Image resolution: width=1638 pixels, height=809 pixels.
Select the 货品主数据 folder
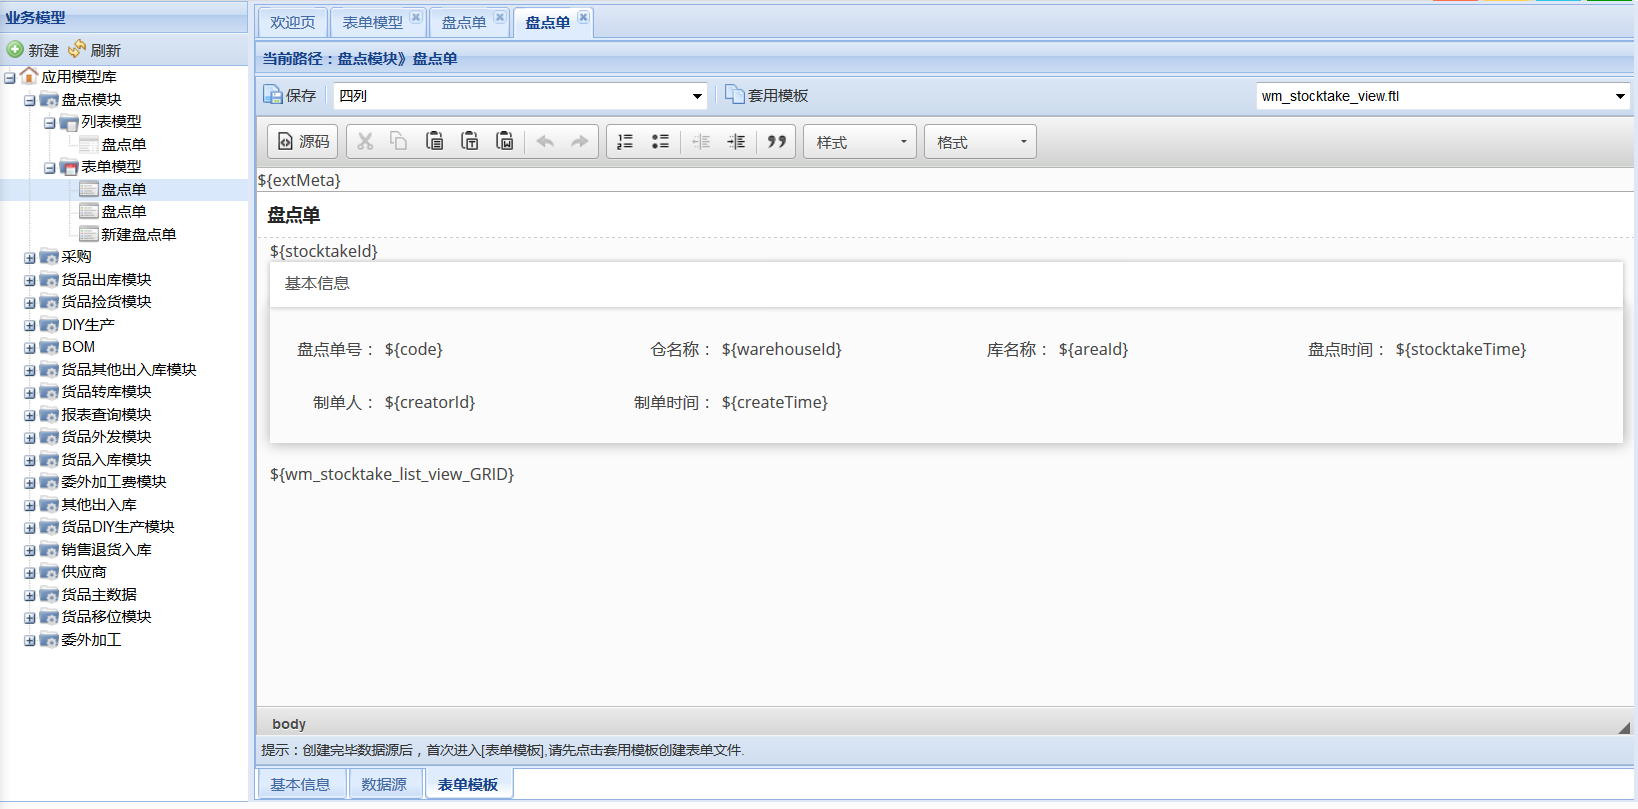coord(99,594)
